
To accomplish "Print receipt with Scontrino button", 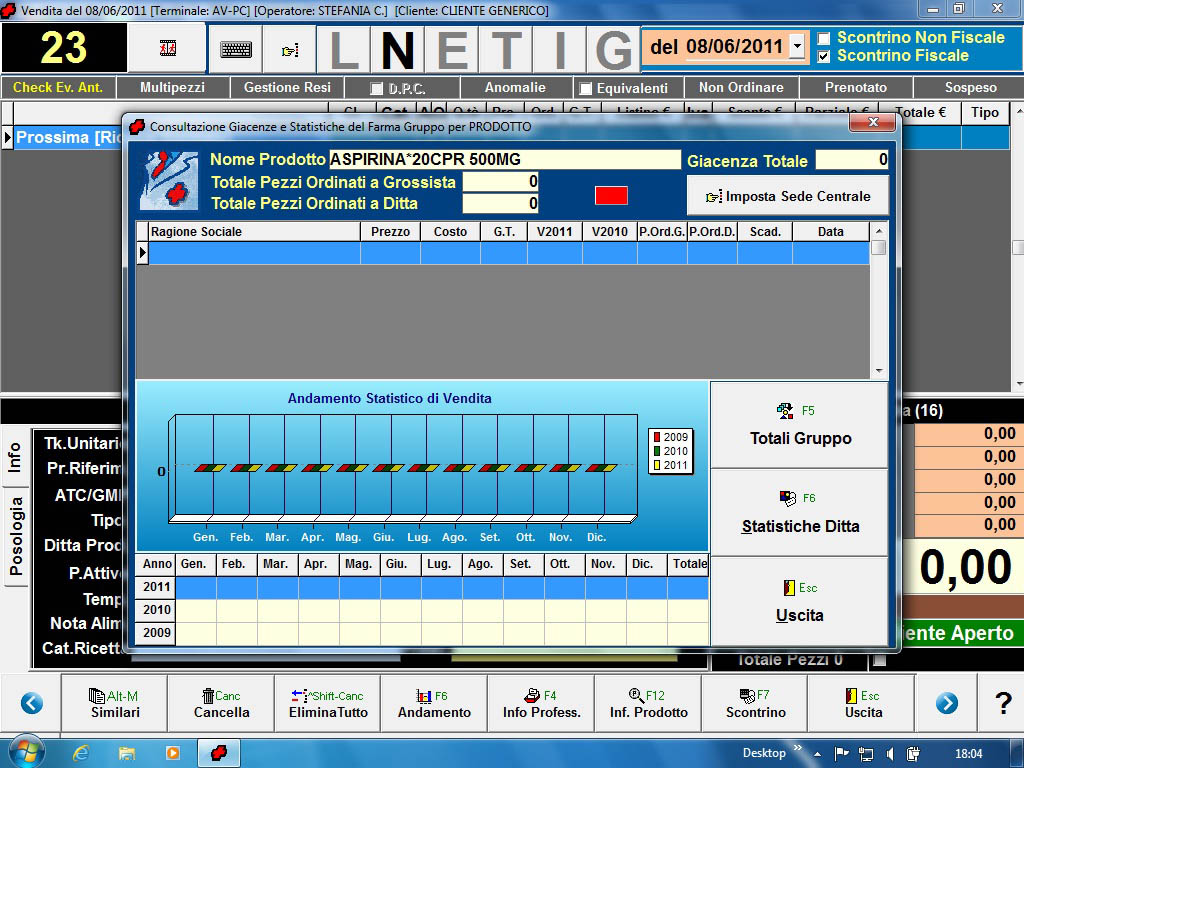I will pos(755,704).
